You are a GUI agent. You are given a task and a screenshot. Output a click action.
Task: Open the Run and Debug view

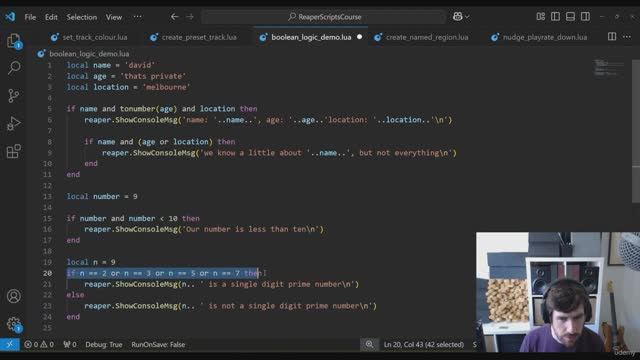tap(13, 123)
